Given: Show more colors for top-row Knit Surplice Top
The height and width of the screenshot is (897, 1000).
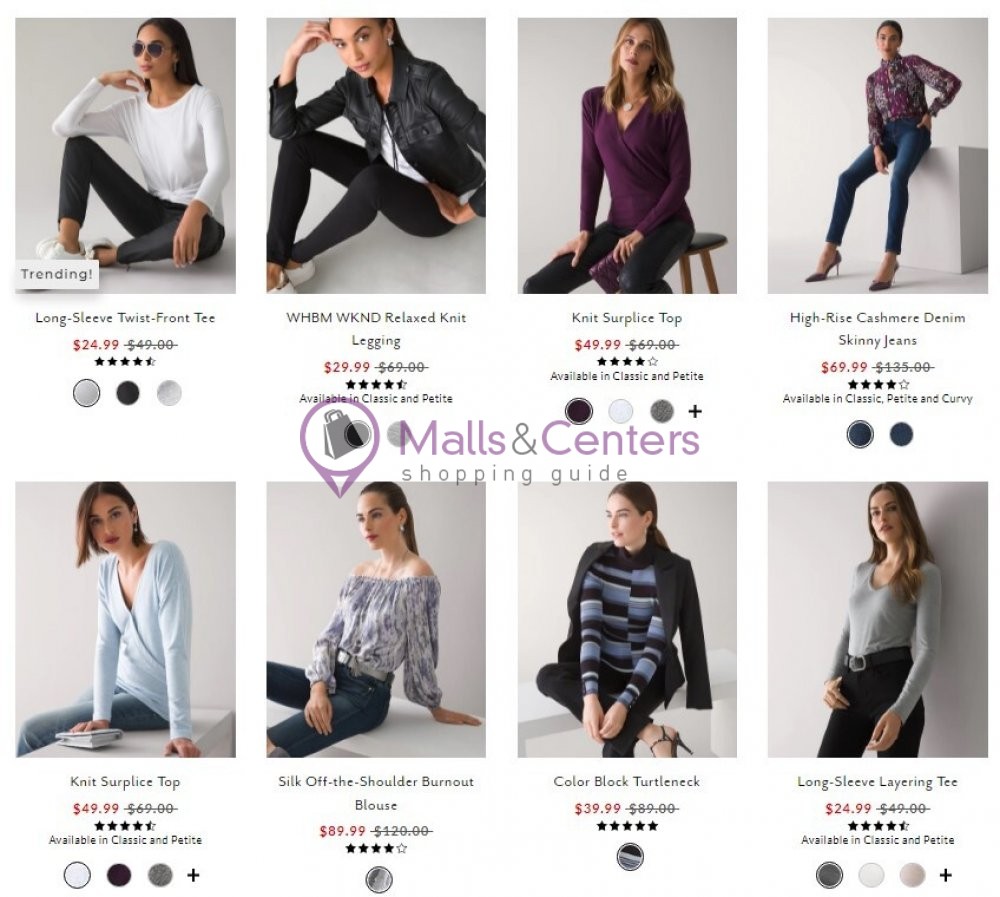Looking at the screenshot, I should tap(695, 411).
